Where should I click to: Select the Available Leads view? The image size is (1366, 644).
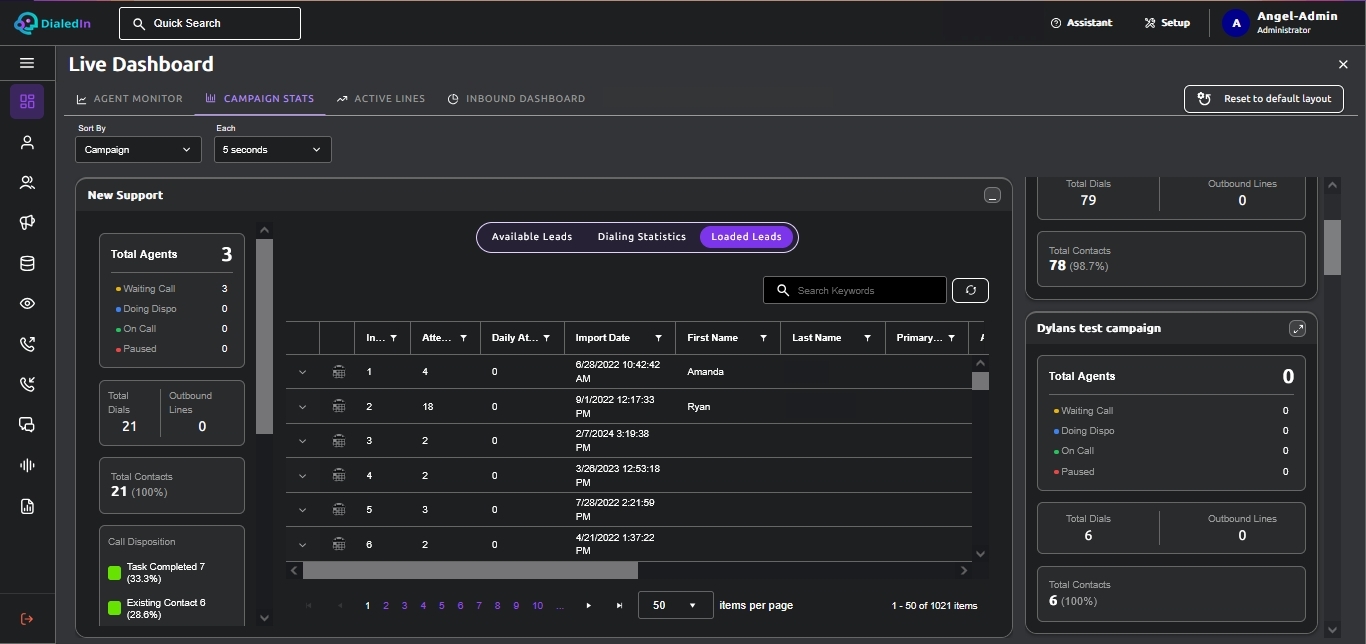click(x=532, y=237)
